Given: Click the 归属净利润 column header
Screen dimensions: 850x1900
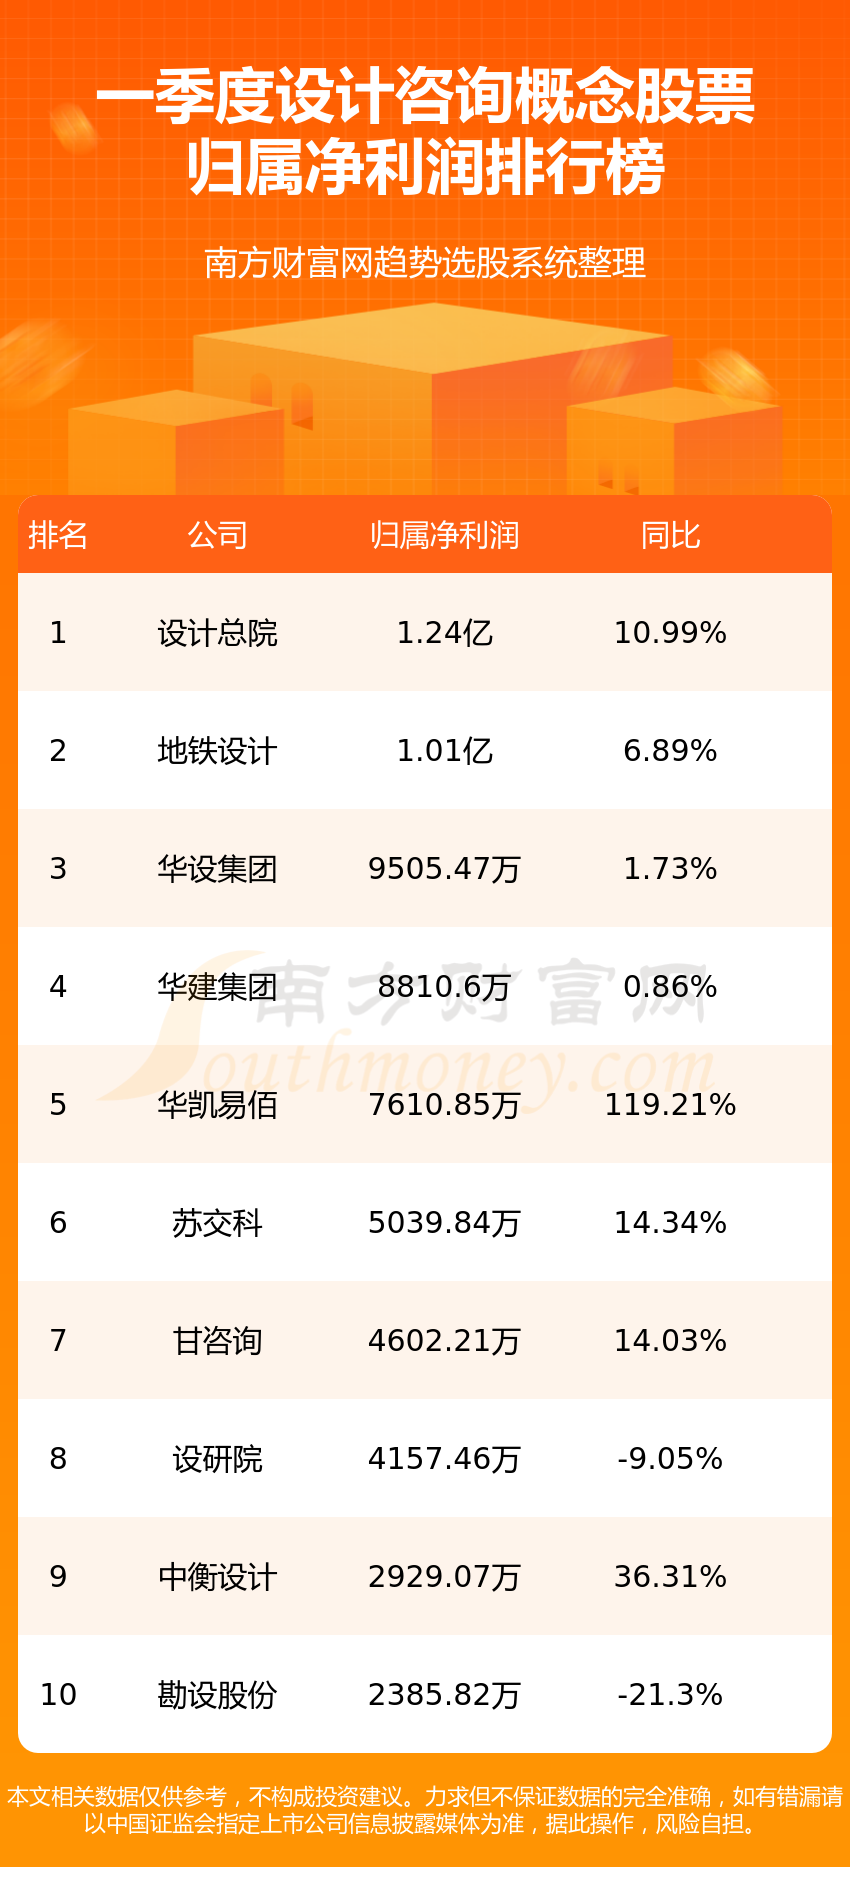Looking at the screenshot, I should [445, 535].
